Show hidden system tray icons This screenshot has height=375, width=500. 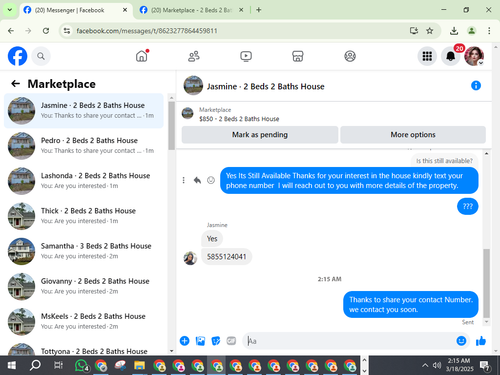(425, 365)
